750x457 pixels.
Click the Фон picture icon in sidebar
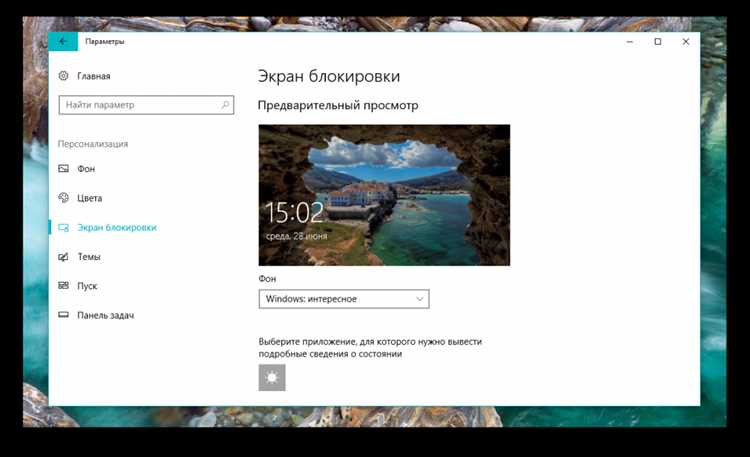64,168
